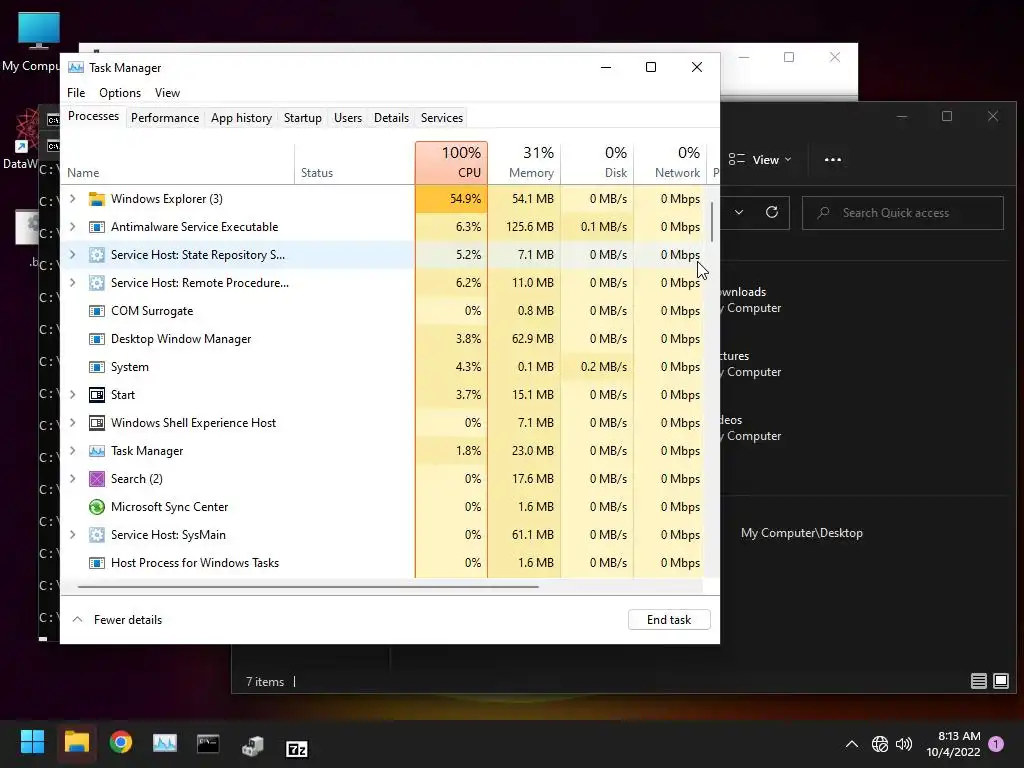Click the horizontal scrollbar in Task Manager

point(308,587)
